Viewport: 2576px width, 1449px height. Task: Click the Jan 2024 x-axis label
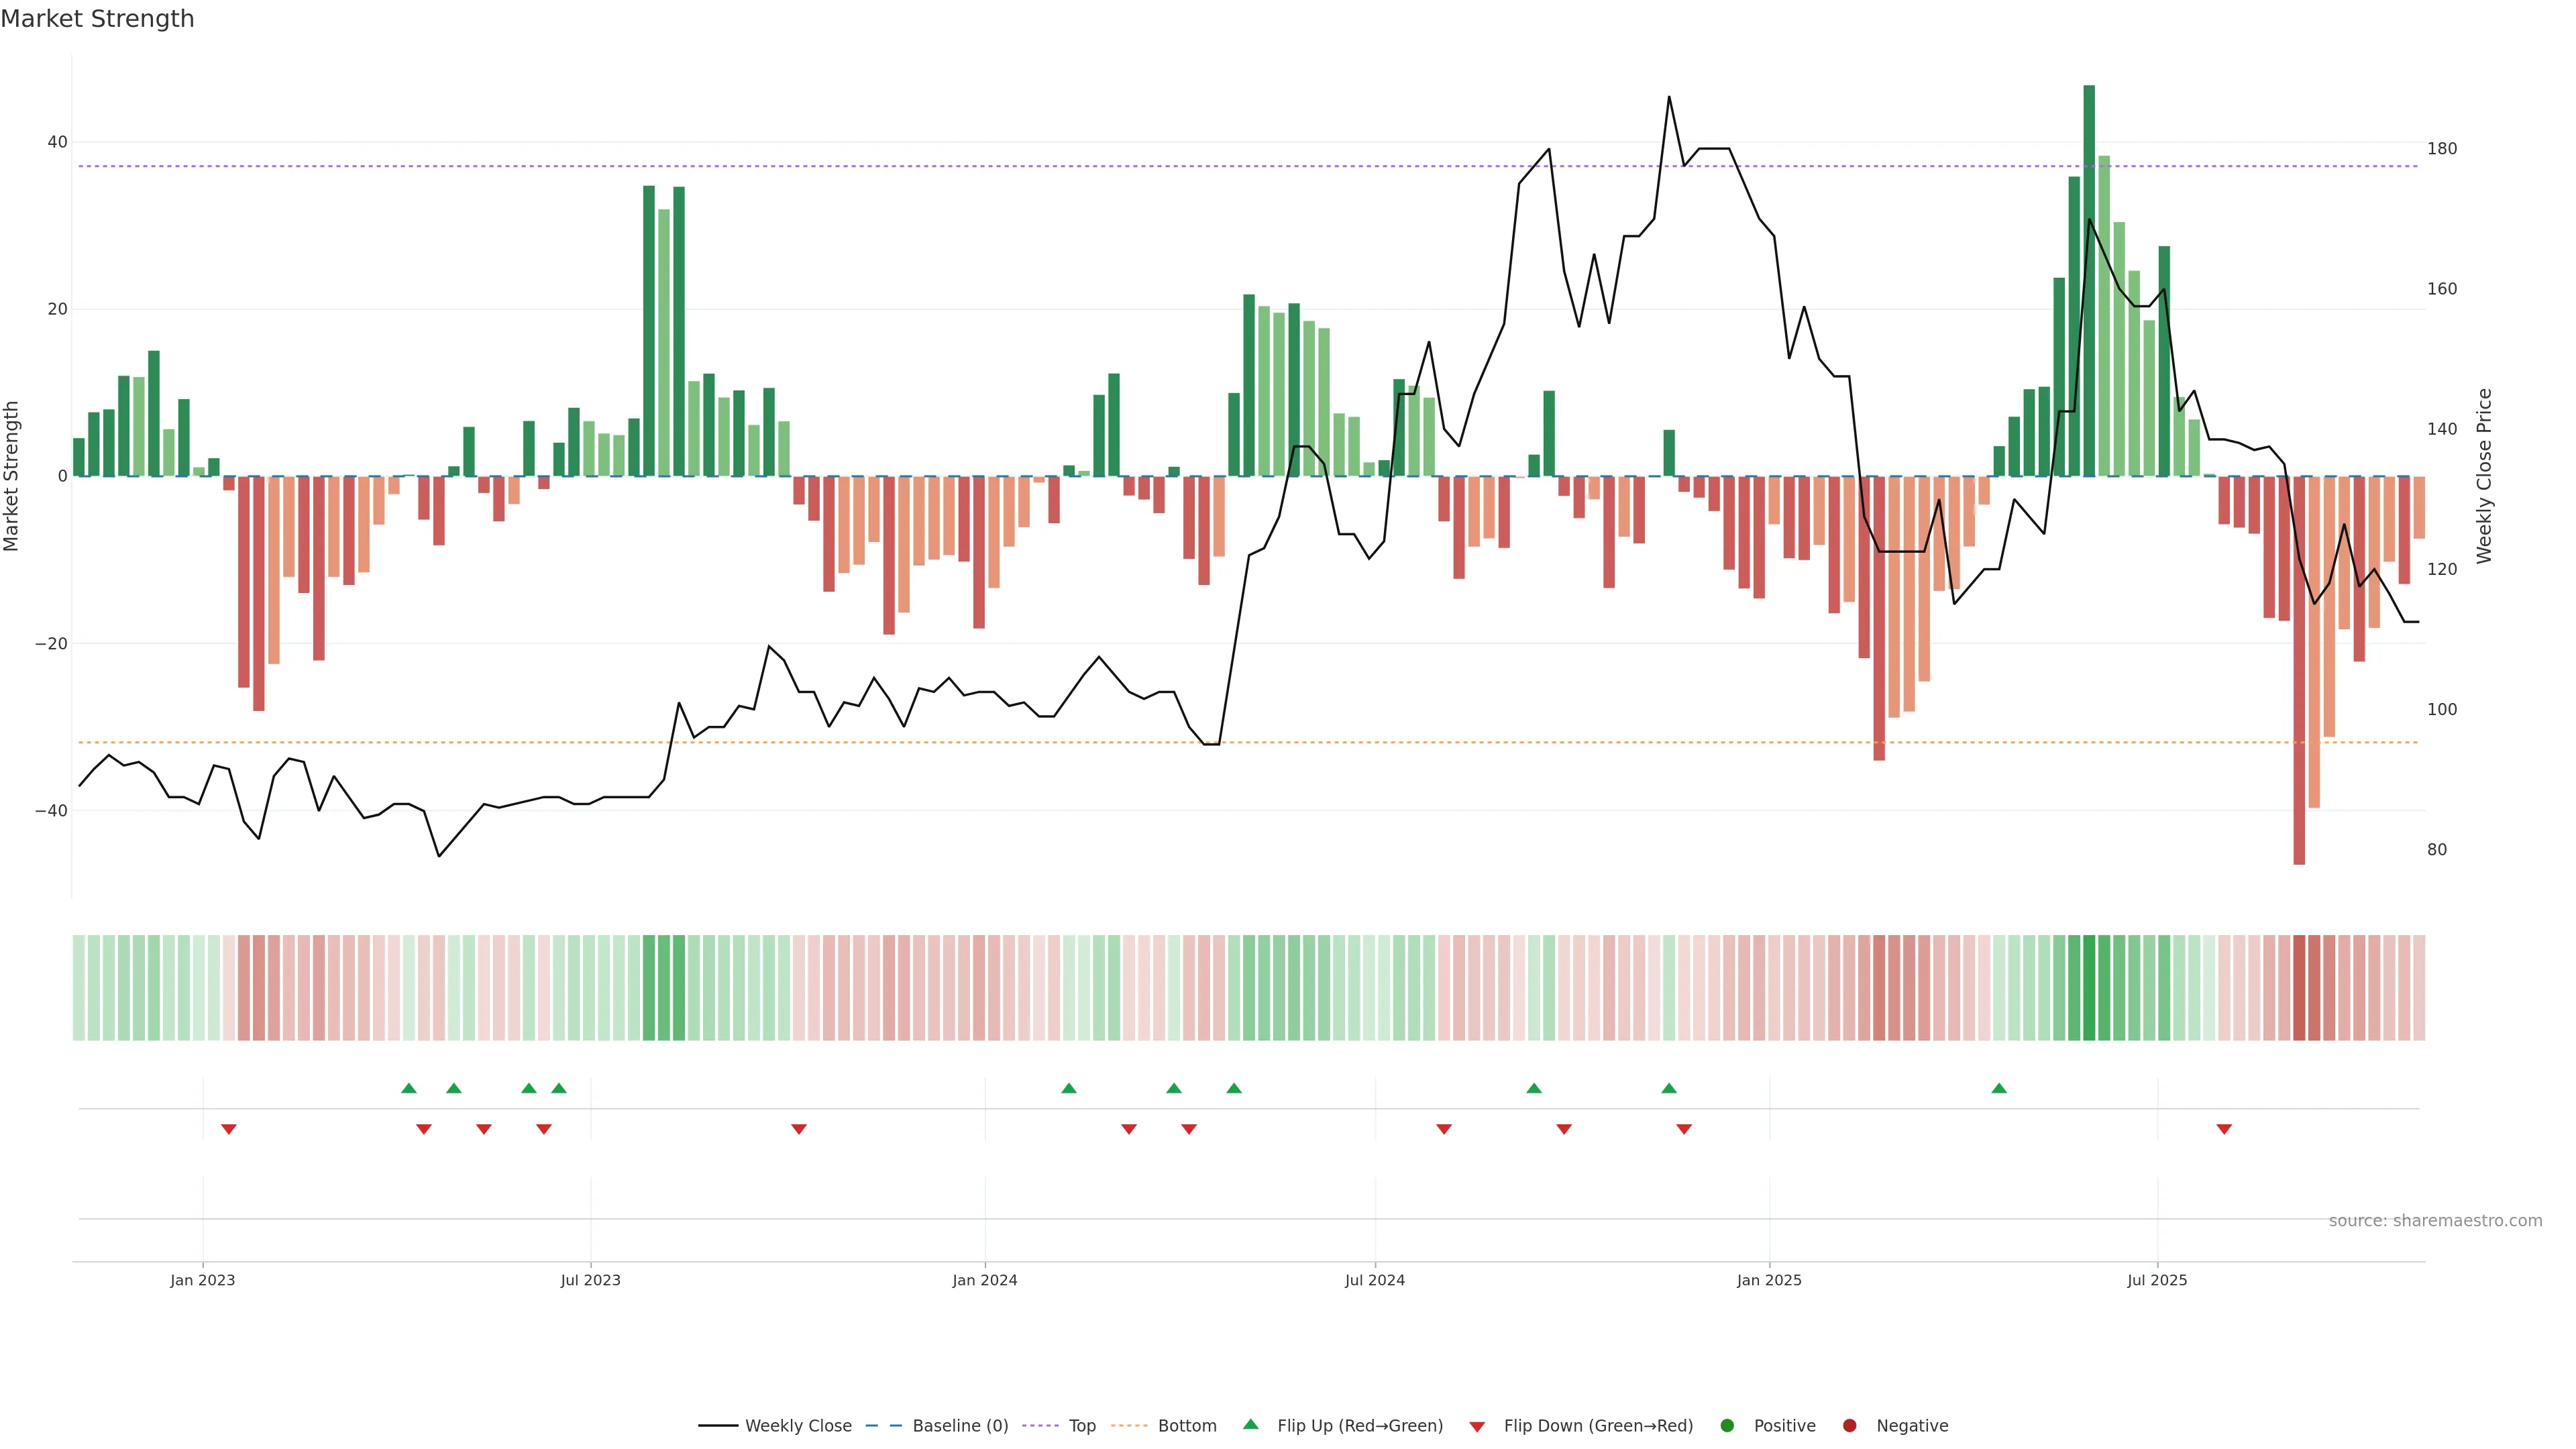(x=984, y=1280)
